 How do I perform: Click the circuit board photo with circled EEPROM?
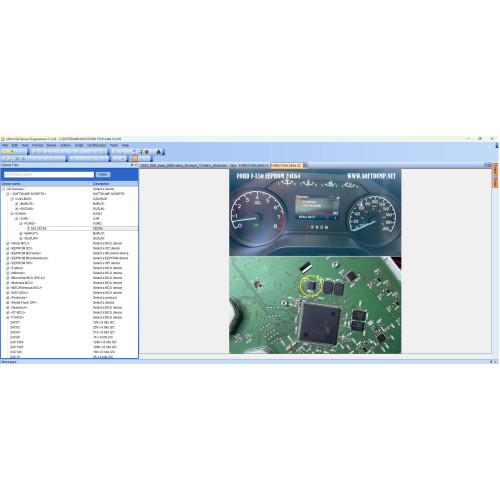[x=315, y=305]
